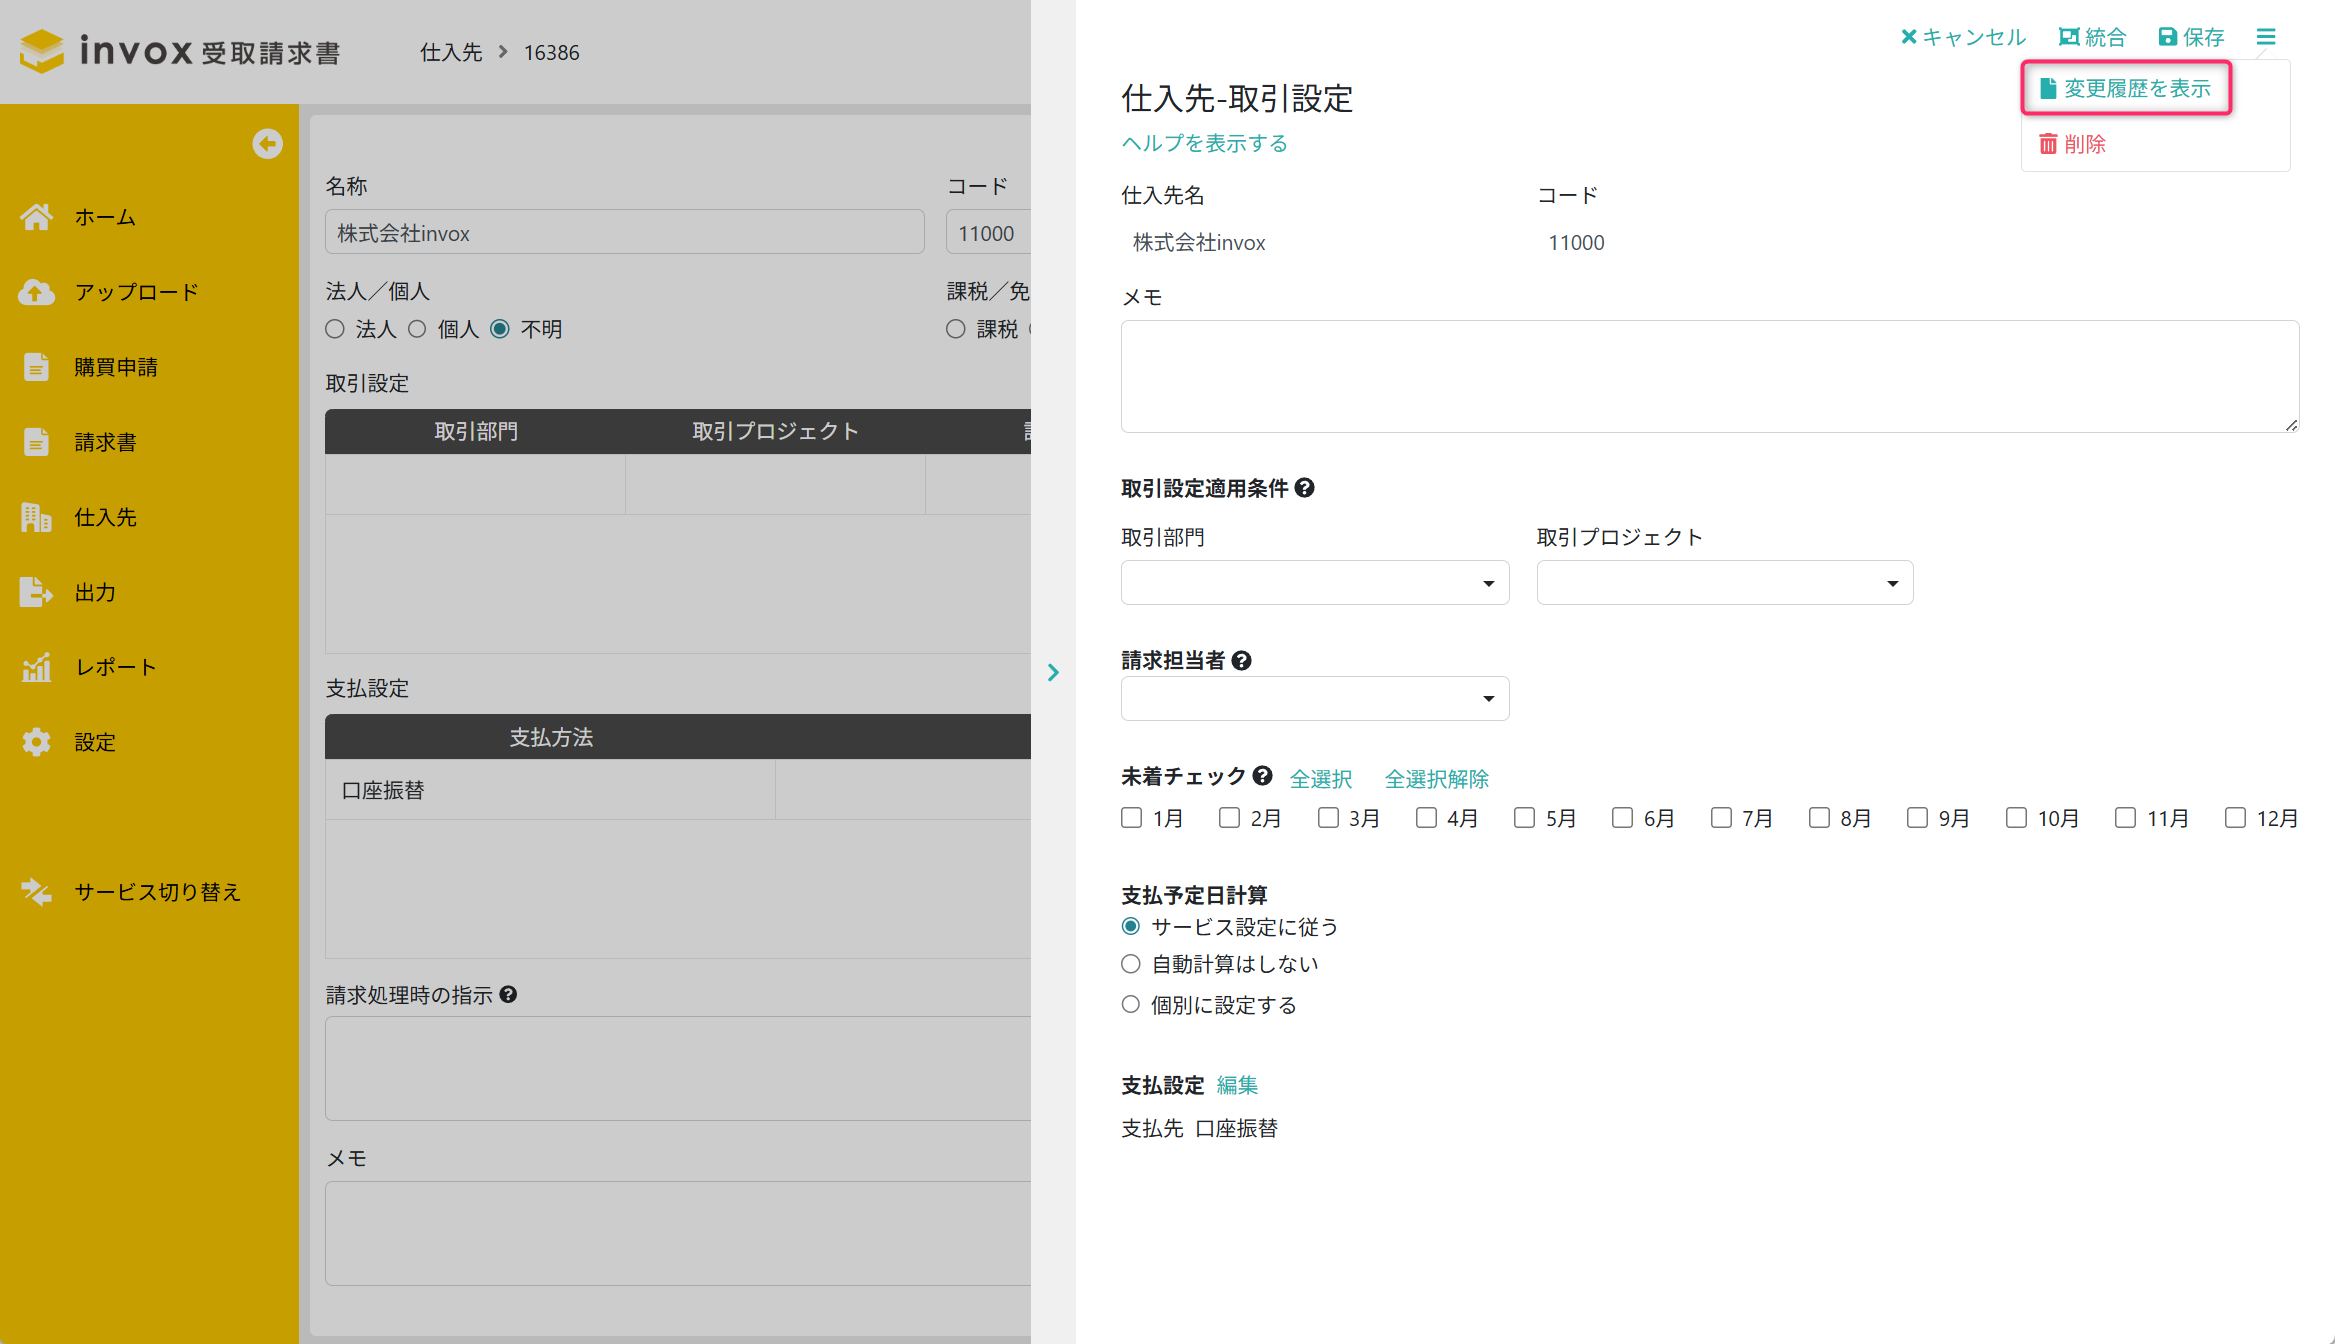Open the 請求担当者 dropdown

click(1314, 699)
